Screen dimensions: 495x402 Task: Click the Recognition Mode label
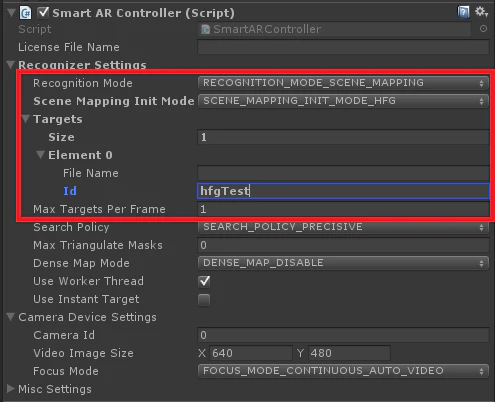[x=83, y=83]
